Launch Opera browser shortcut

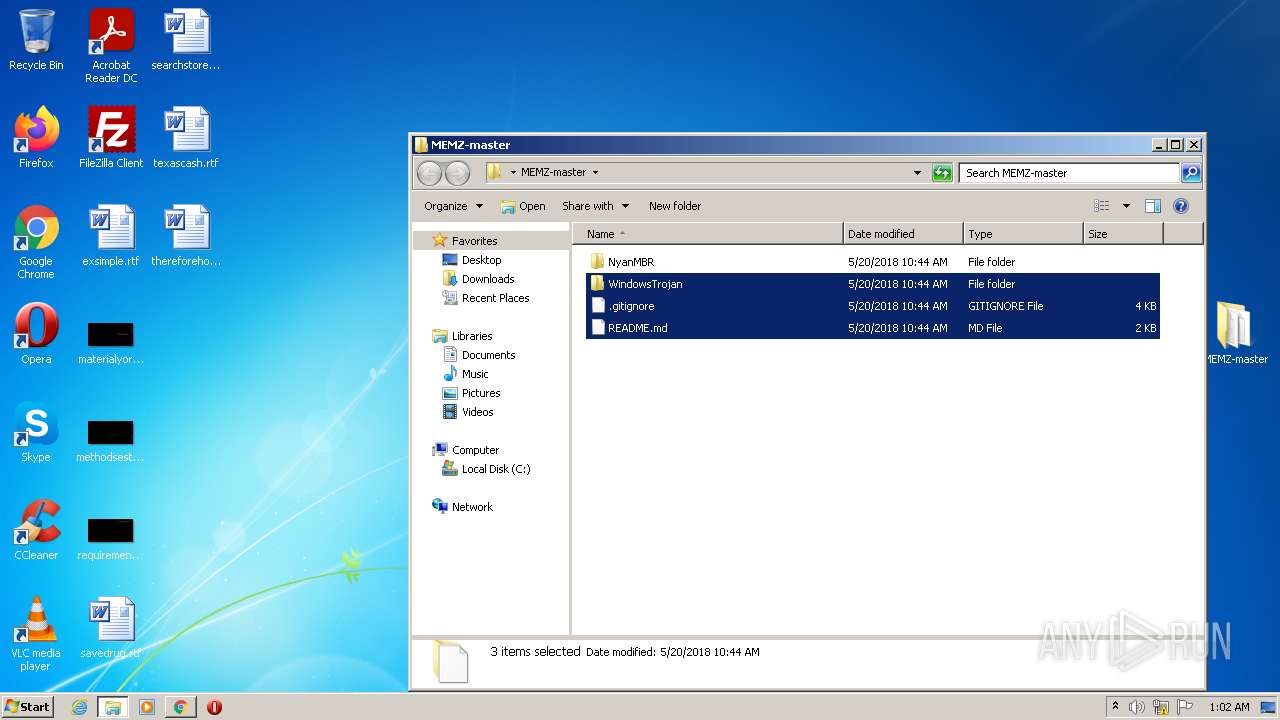tap(36, 334)
